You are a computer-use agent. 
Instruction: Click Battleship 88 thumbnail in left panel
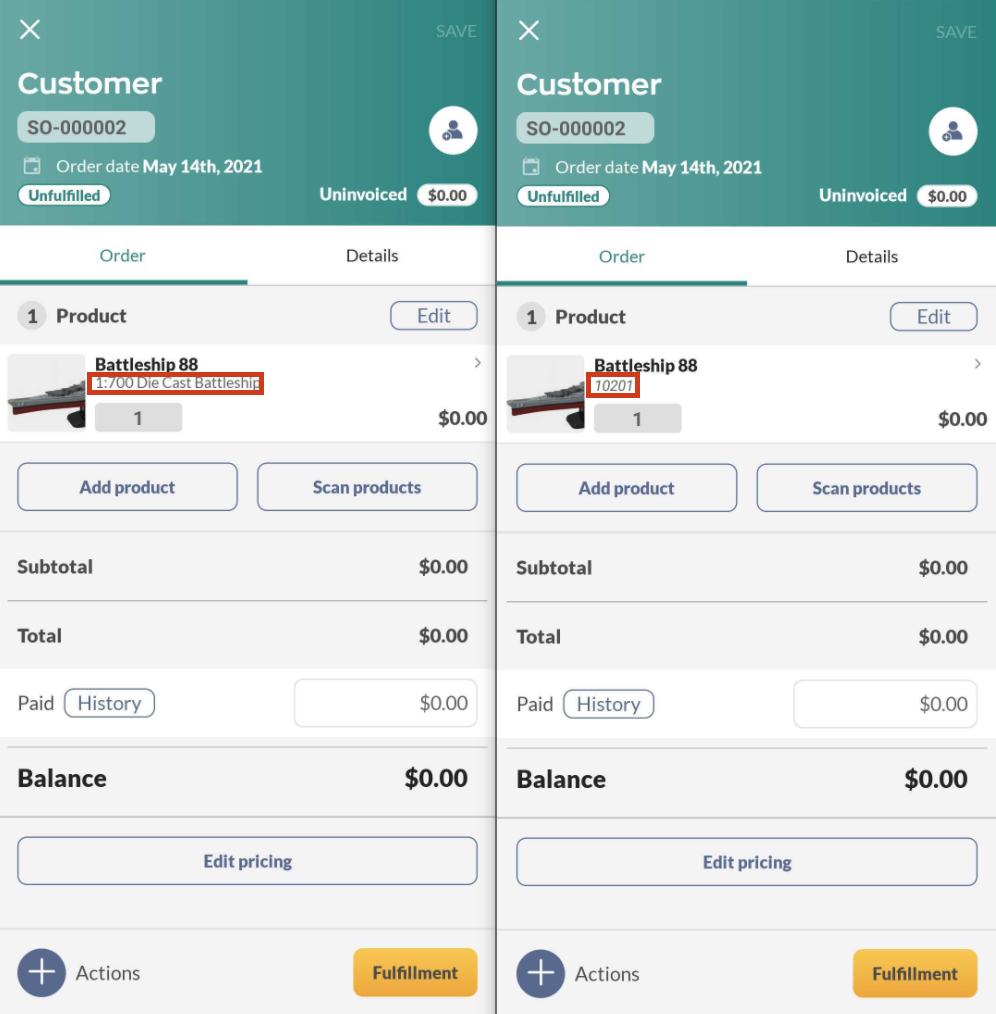(x=47, y=393)
